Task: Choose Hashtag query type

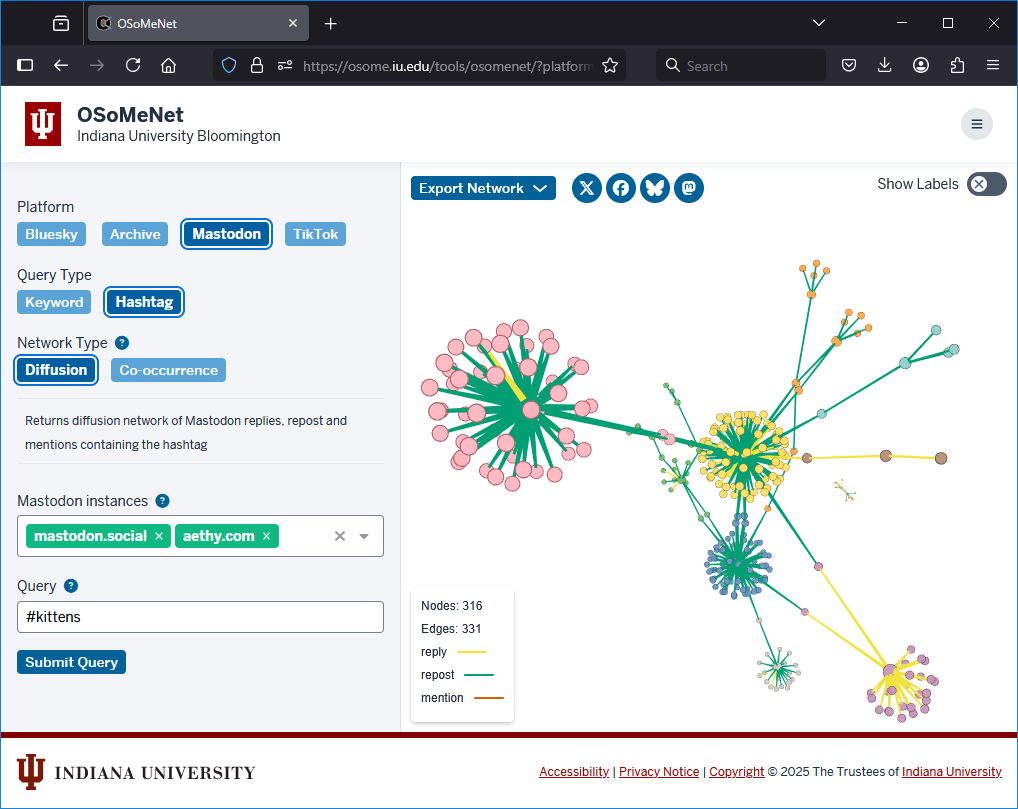Action: coord(144,302)
